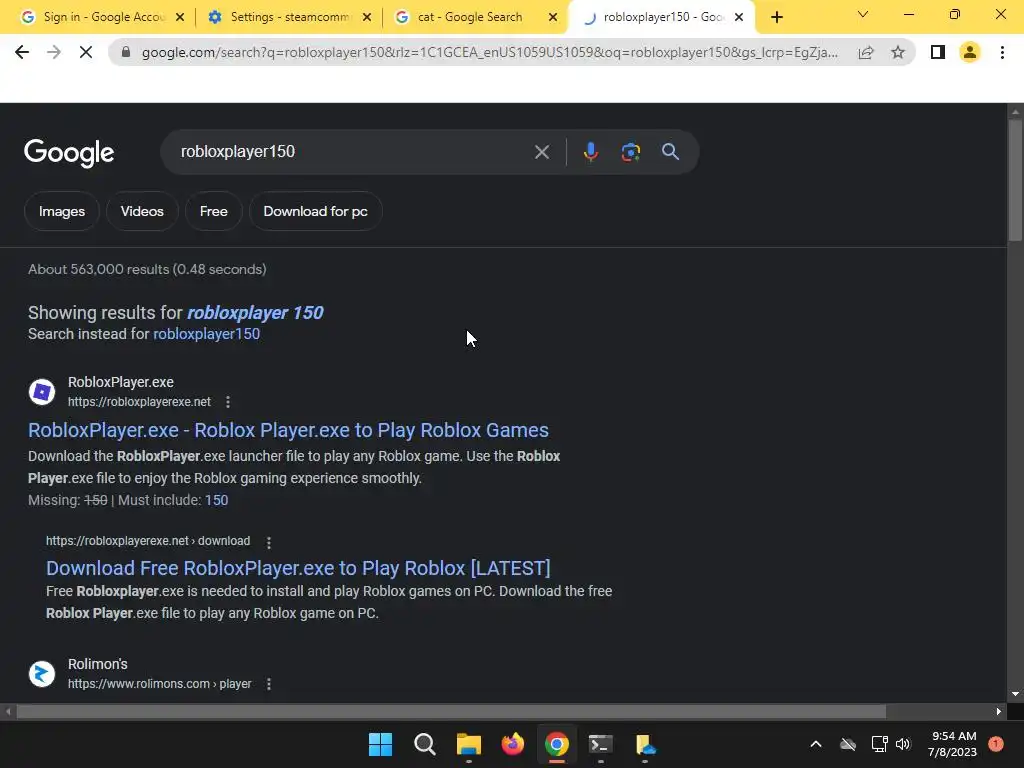The width and height of the screenshot is (1024, 768).
Task: Submit search with magnifier icon
Action: [670, 152]
